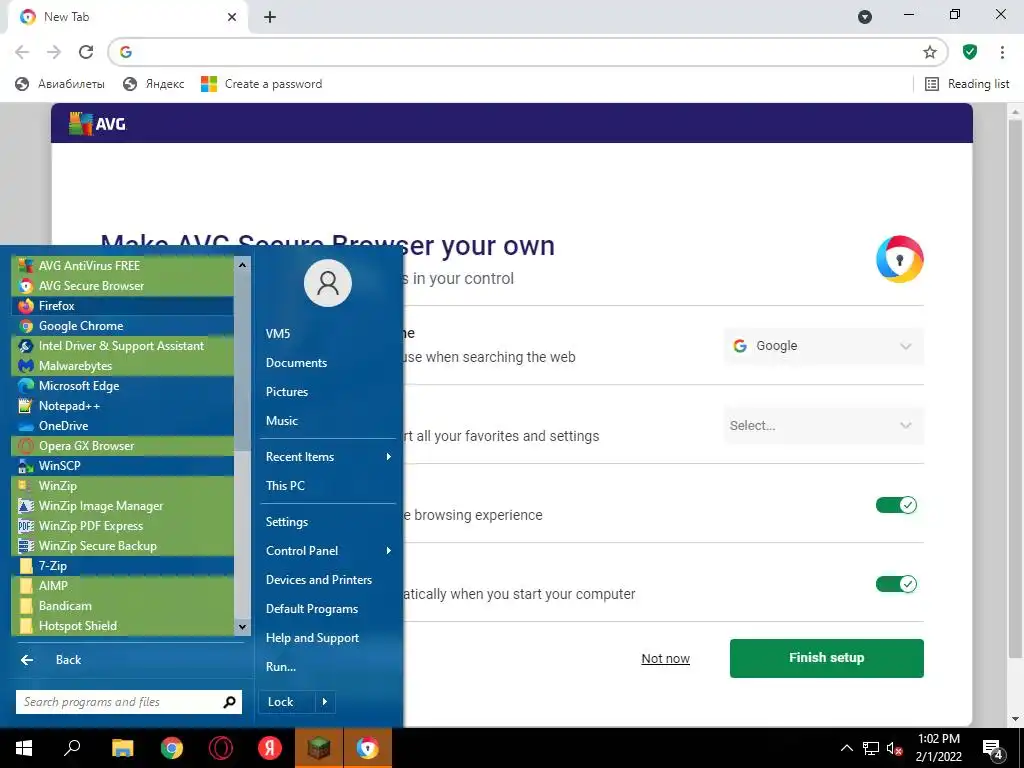Open Default Programs
Screen dimensions: 1024x768
[x=312, y=609]
